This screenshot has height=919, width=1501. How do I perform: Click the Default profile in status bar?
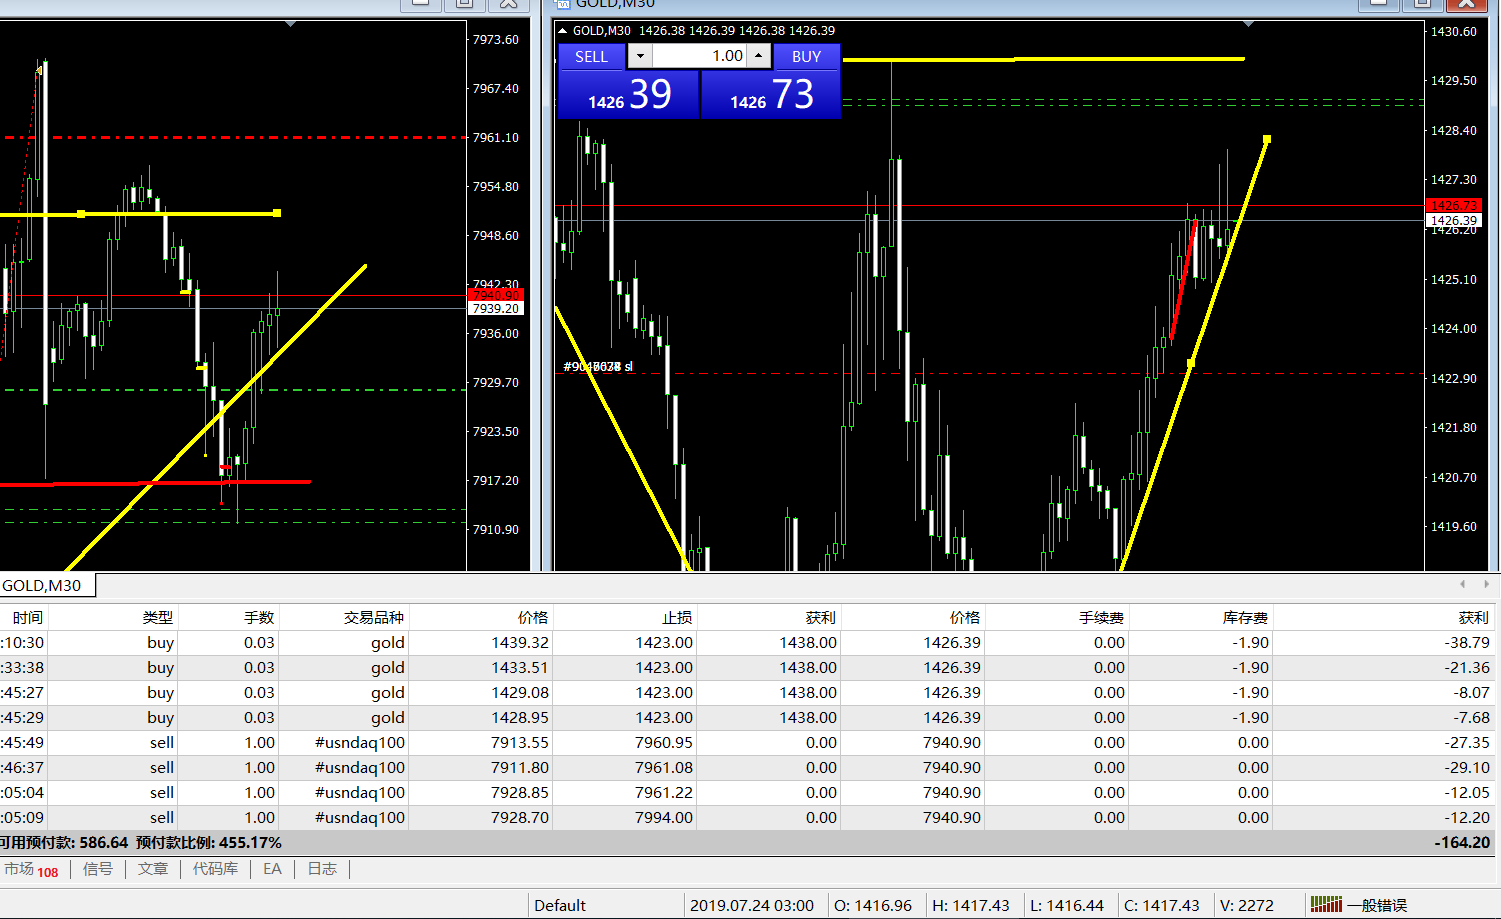click(x=560, y=905)
